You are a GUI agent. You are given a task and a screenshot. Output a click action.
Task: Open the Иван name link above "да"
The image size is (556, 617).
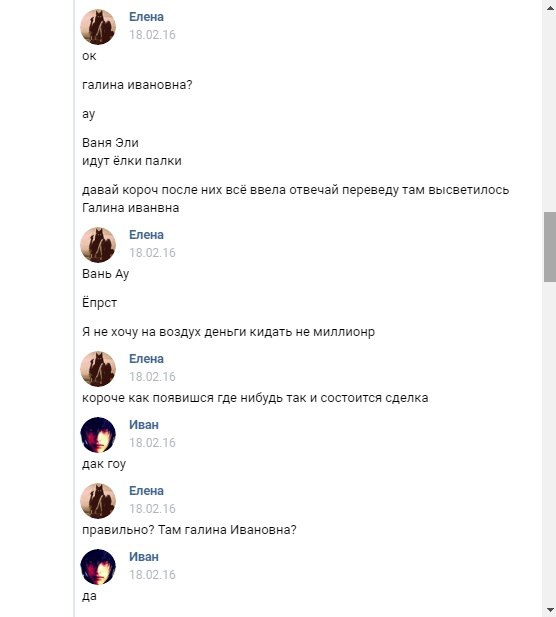click(x=144, y=557)
